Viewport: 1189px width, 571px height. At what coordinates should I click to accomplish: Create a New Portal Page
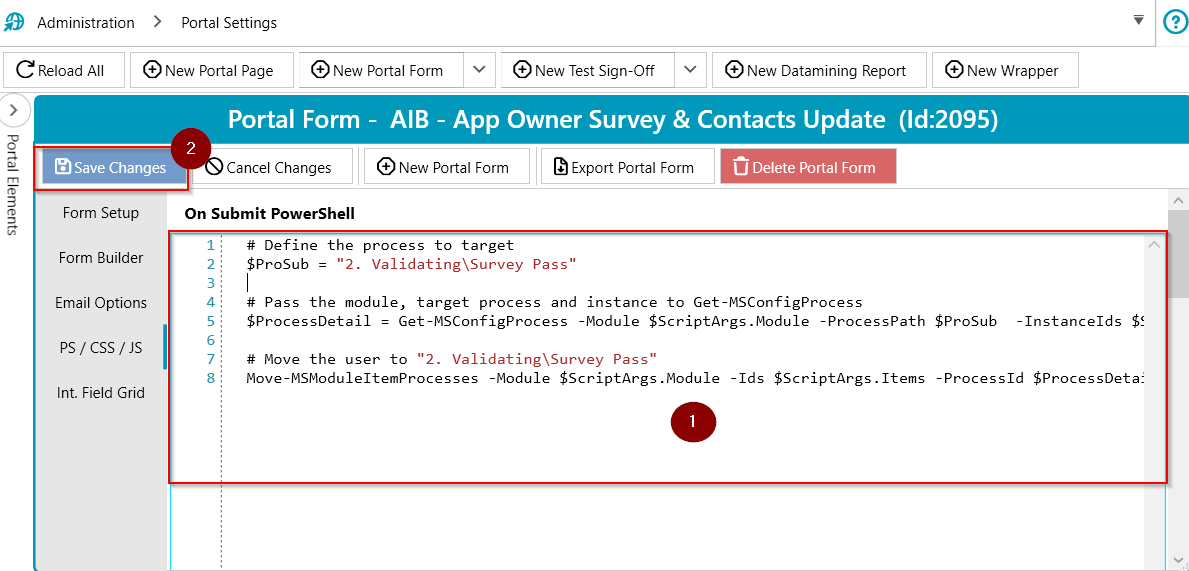coord(212,70)
